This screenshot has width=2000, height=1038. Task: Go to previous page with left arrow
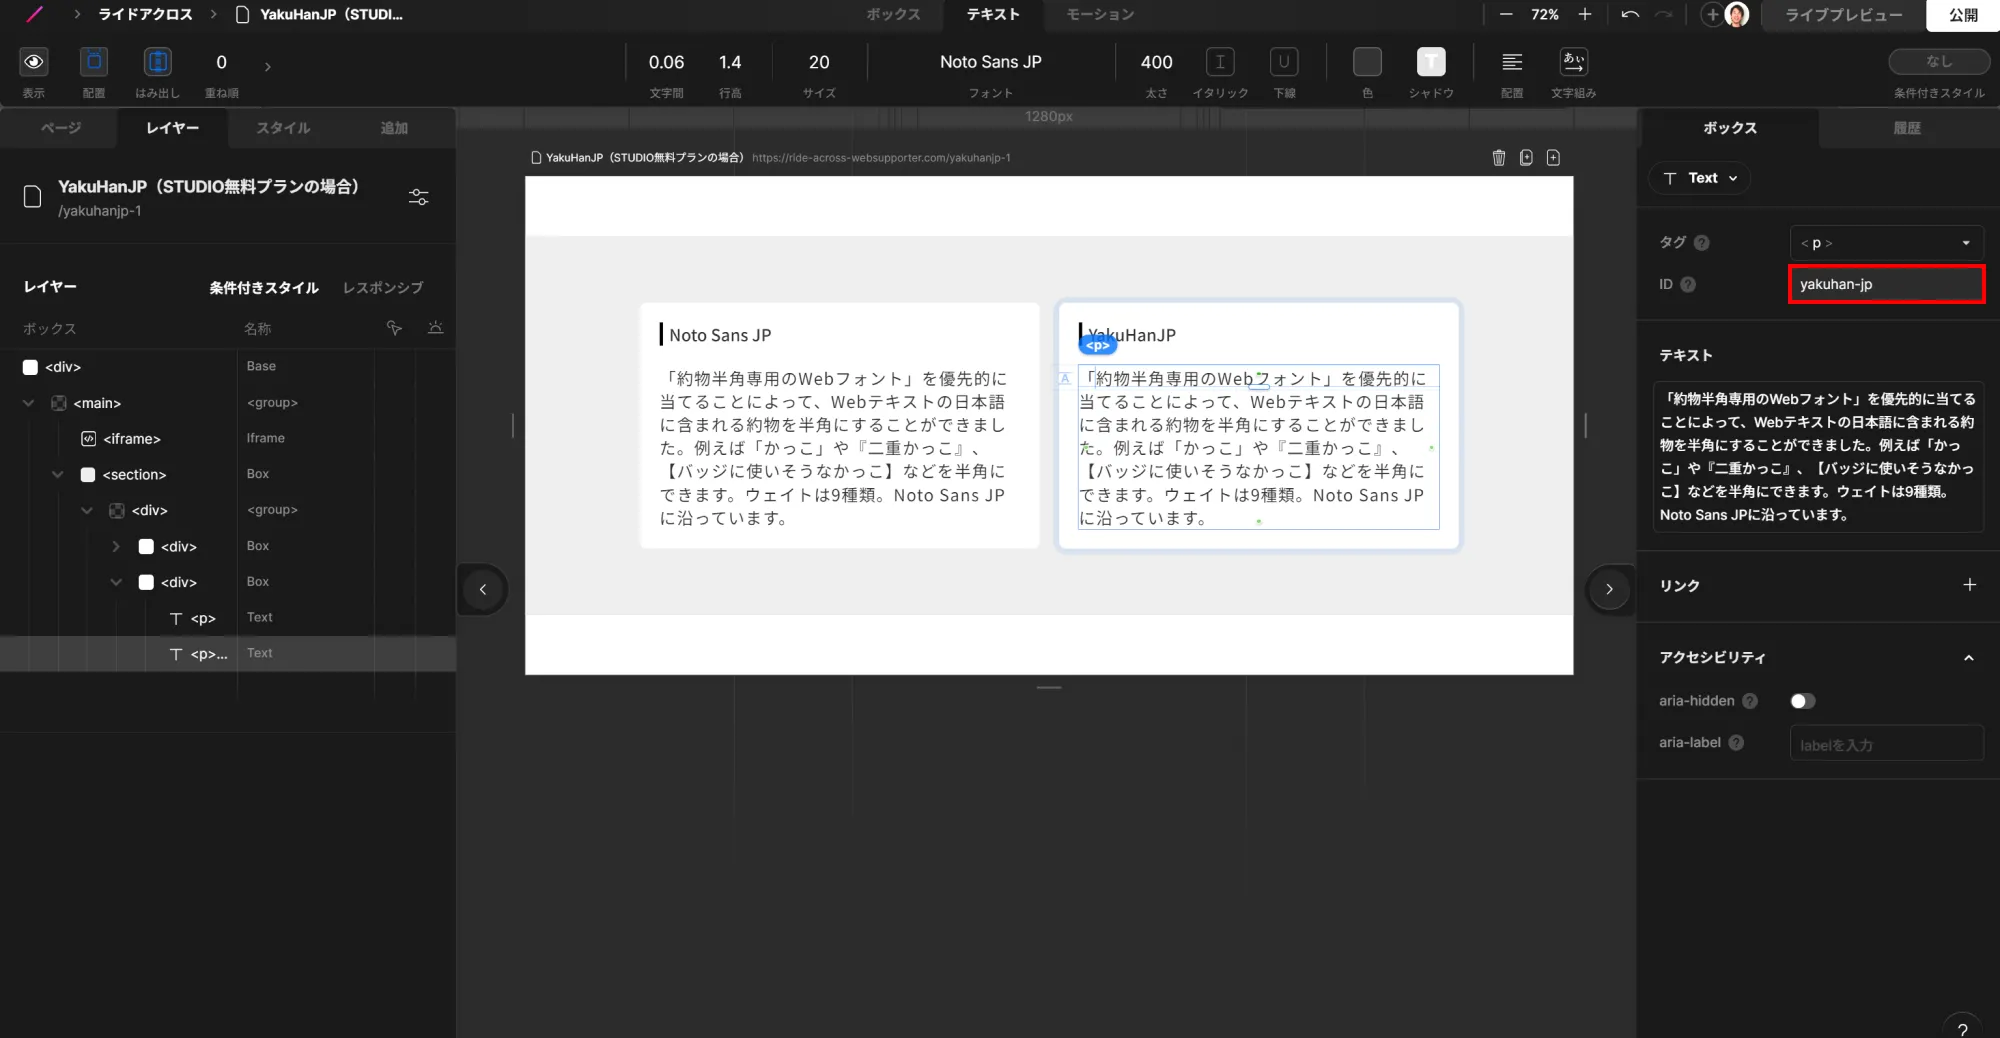pos(483,589)
